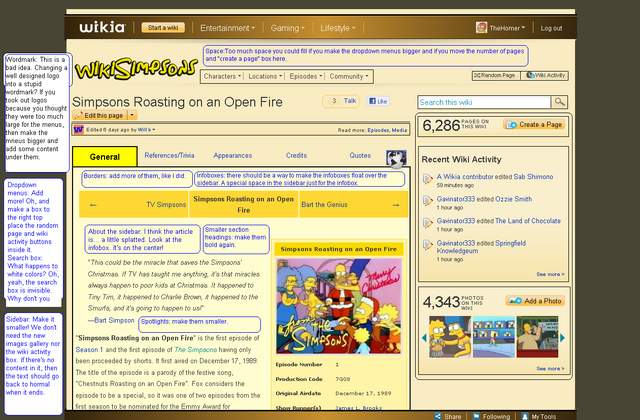Click the Christmas episode infobox image
Screen dimensions: 640x420
339,306
